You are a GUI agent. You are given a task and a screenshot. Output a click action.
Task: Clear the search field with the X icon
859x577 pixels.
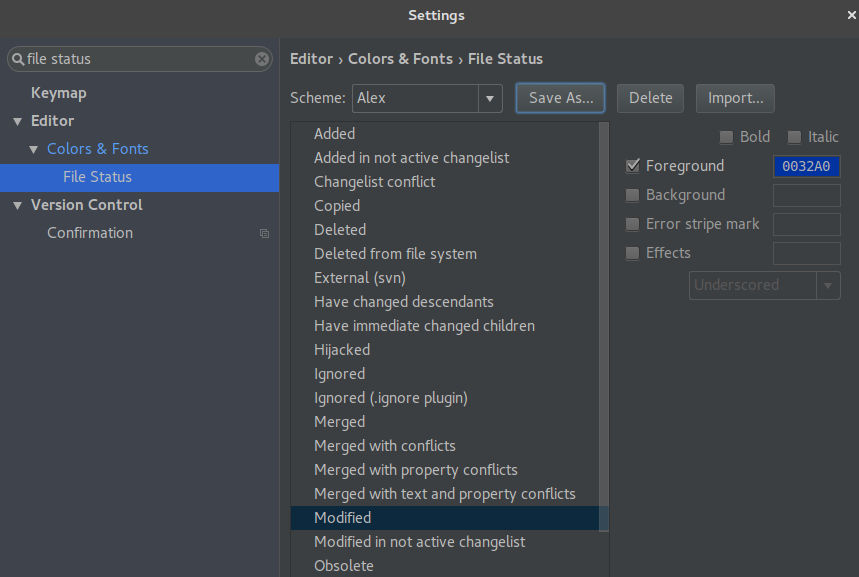pyautogui.click(x=262, y=59)
